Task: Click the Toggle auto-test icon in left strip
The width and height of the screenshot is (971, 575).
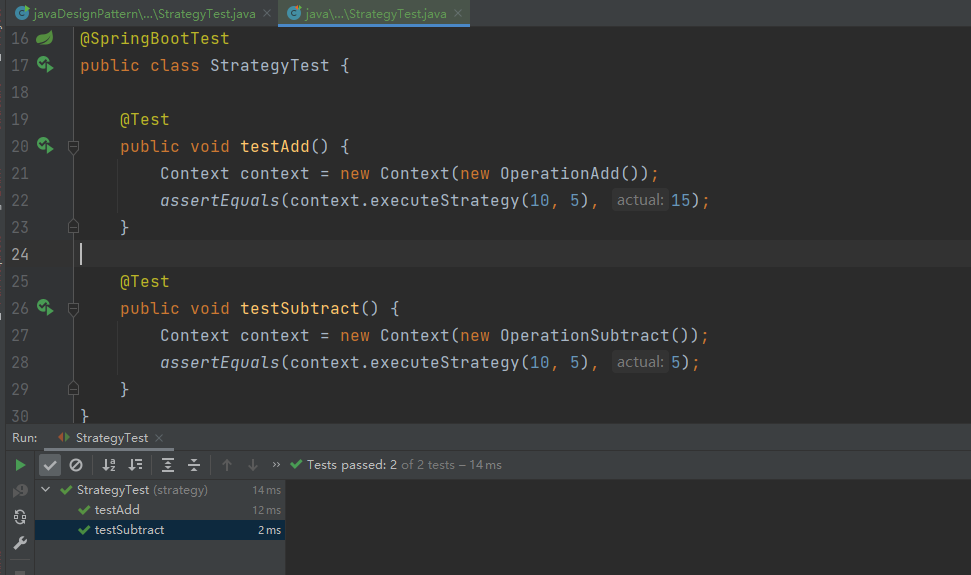Action: coord(20,517)
